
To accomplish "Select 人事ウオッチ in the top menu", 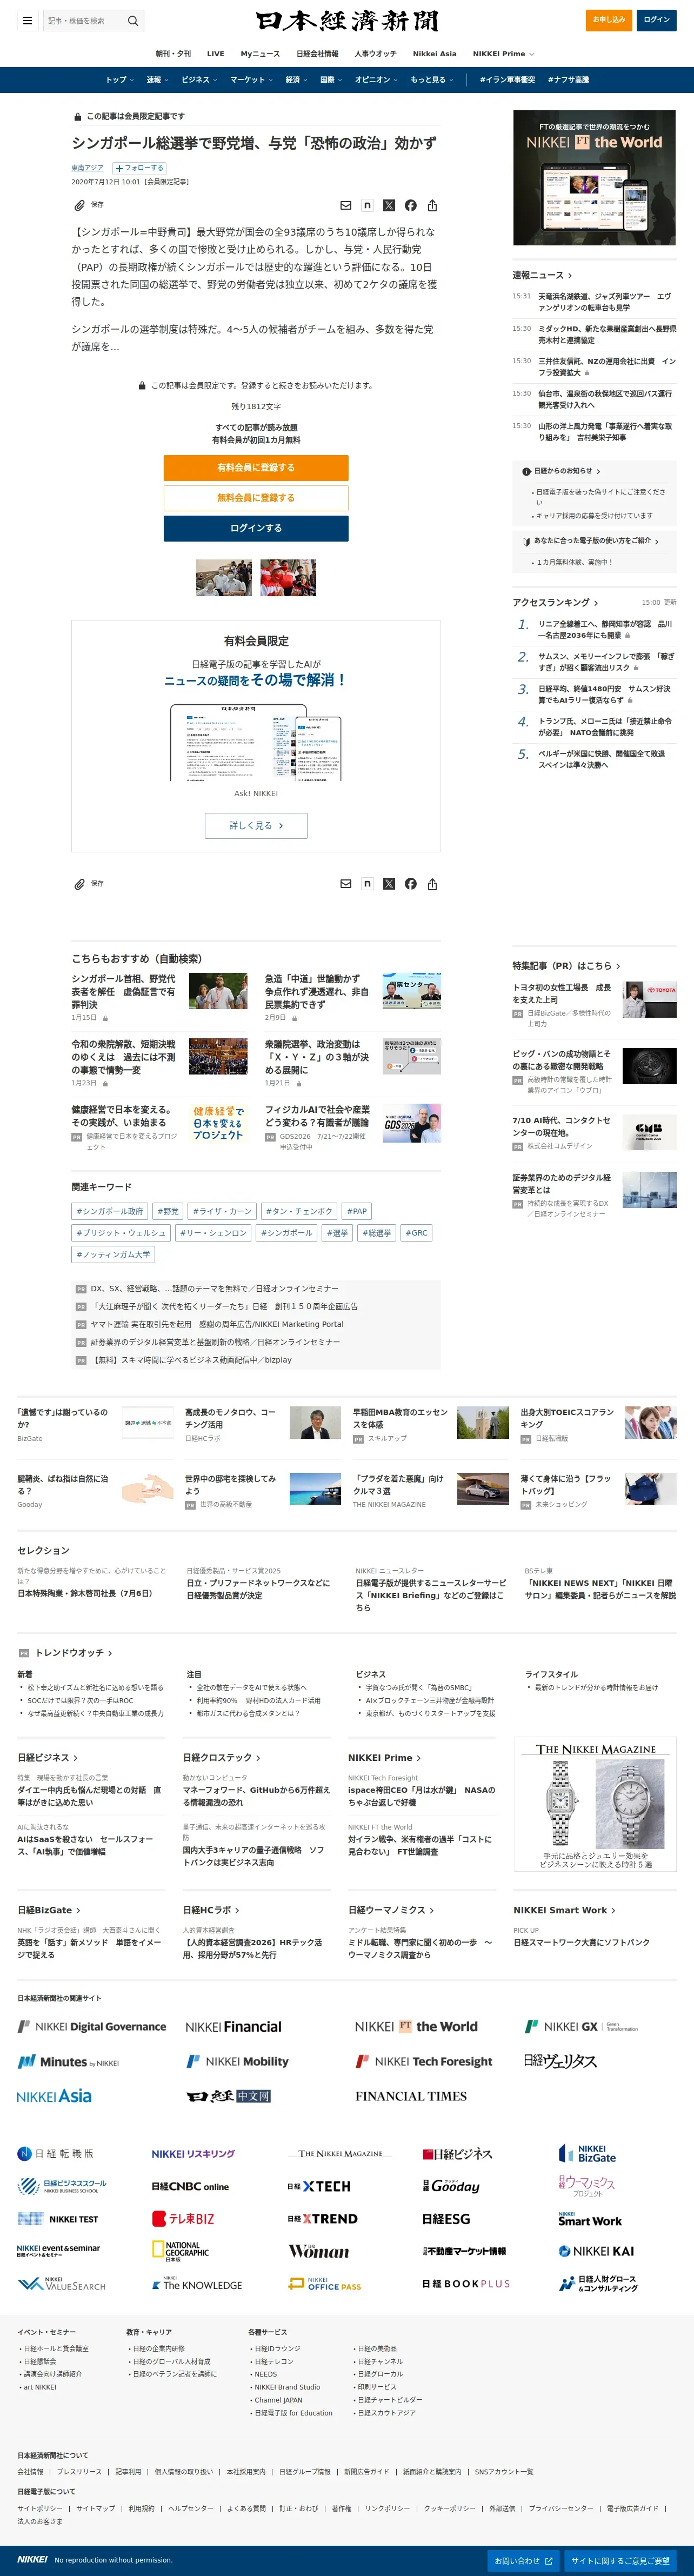I will [x=375, y=54].
